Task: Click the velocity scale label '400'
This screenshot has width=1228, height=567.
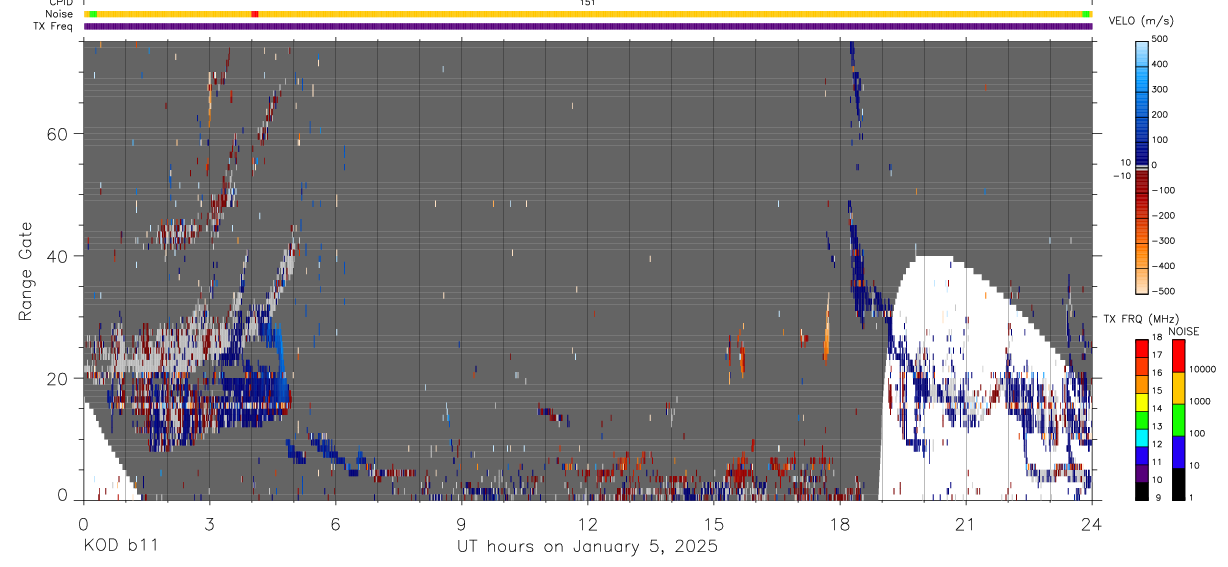Action: [1161, 64]
